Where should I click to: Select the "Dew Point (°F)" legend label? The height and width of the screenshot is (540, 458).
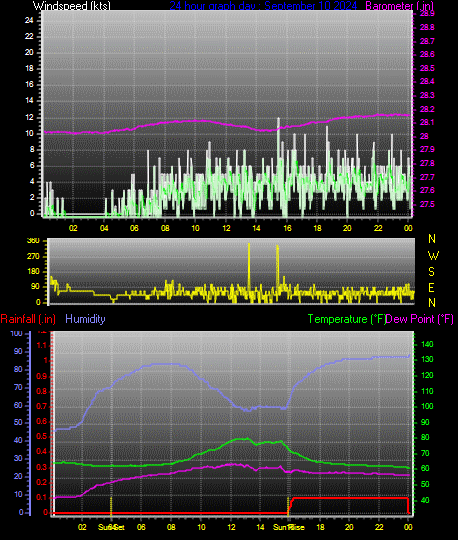pyautogui.click(x=419, y=319)
